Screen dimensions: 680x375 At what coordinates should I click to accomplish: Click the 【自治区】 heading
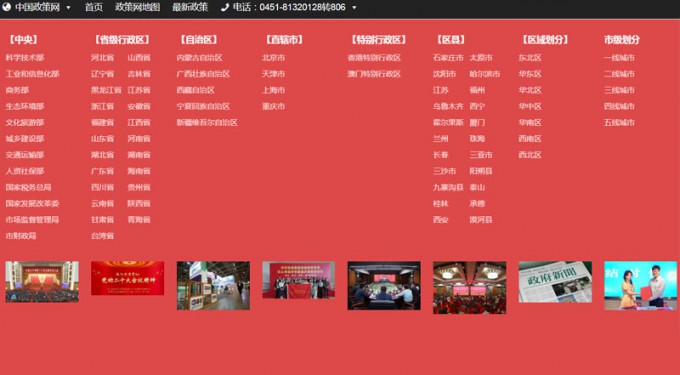click(x=199, y=40)
